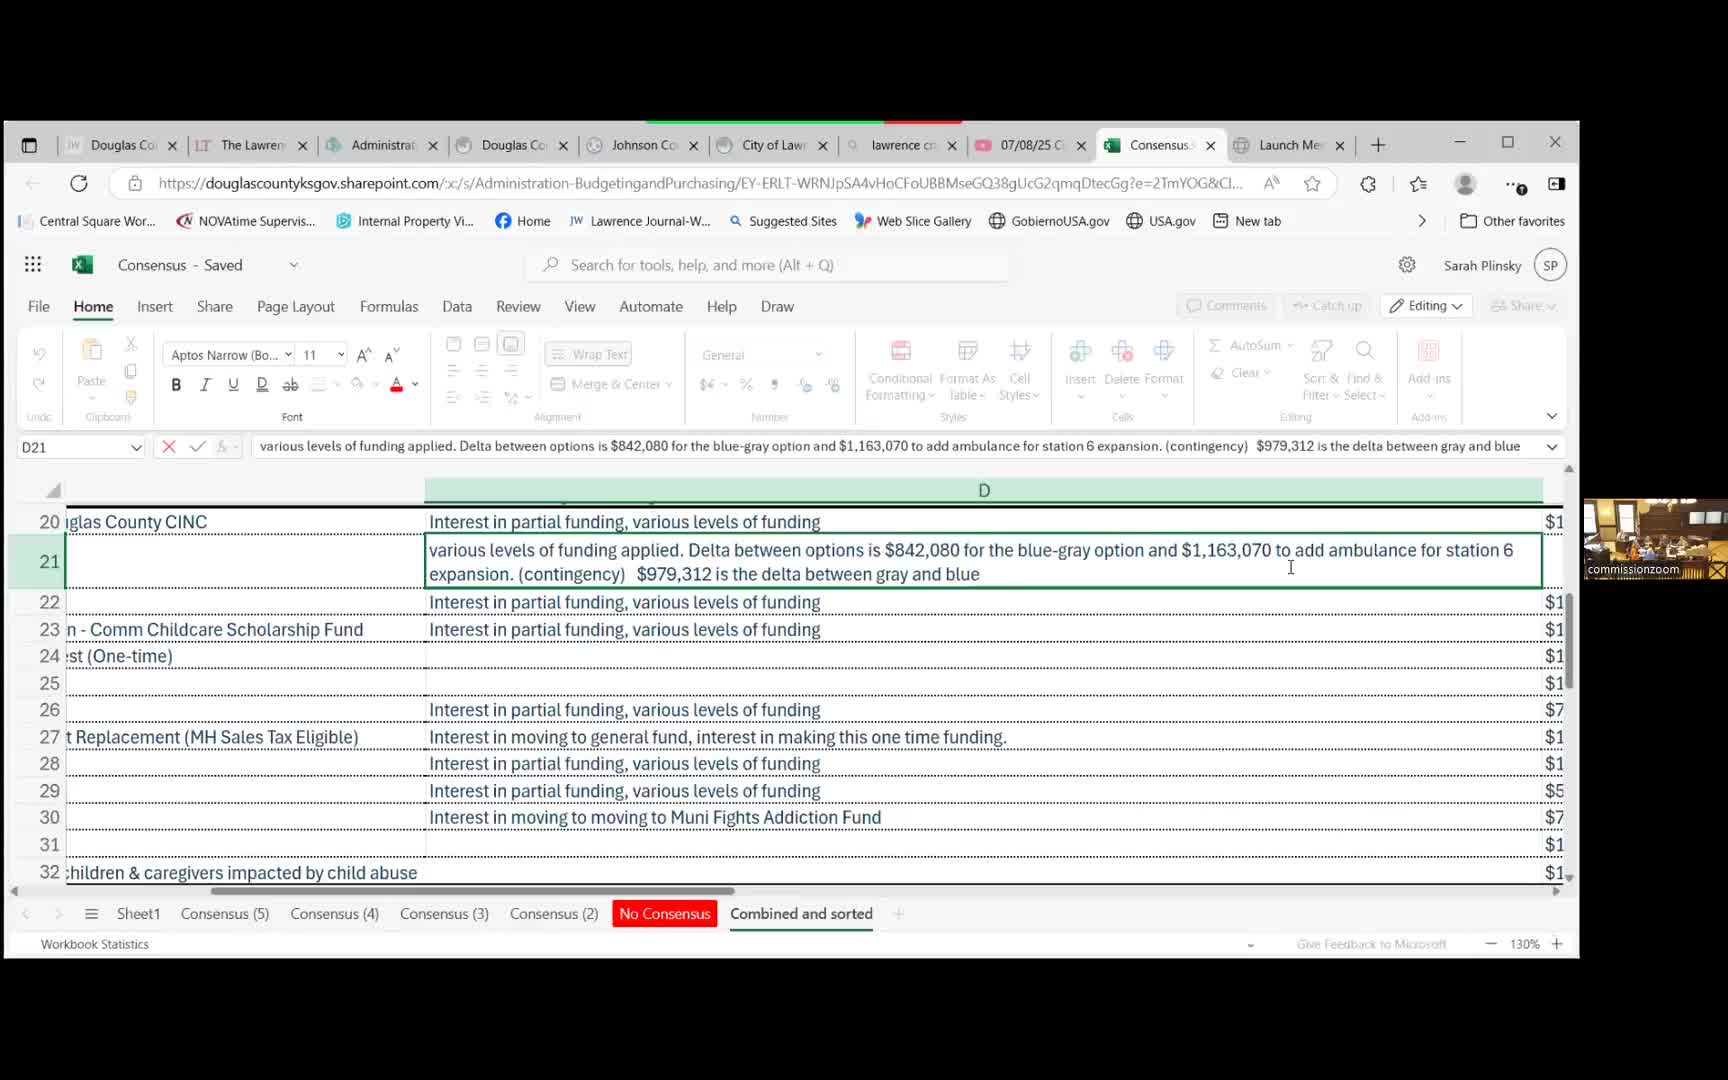Click the app launcher grid icon

[33, 265]
